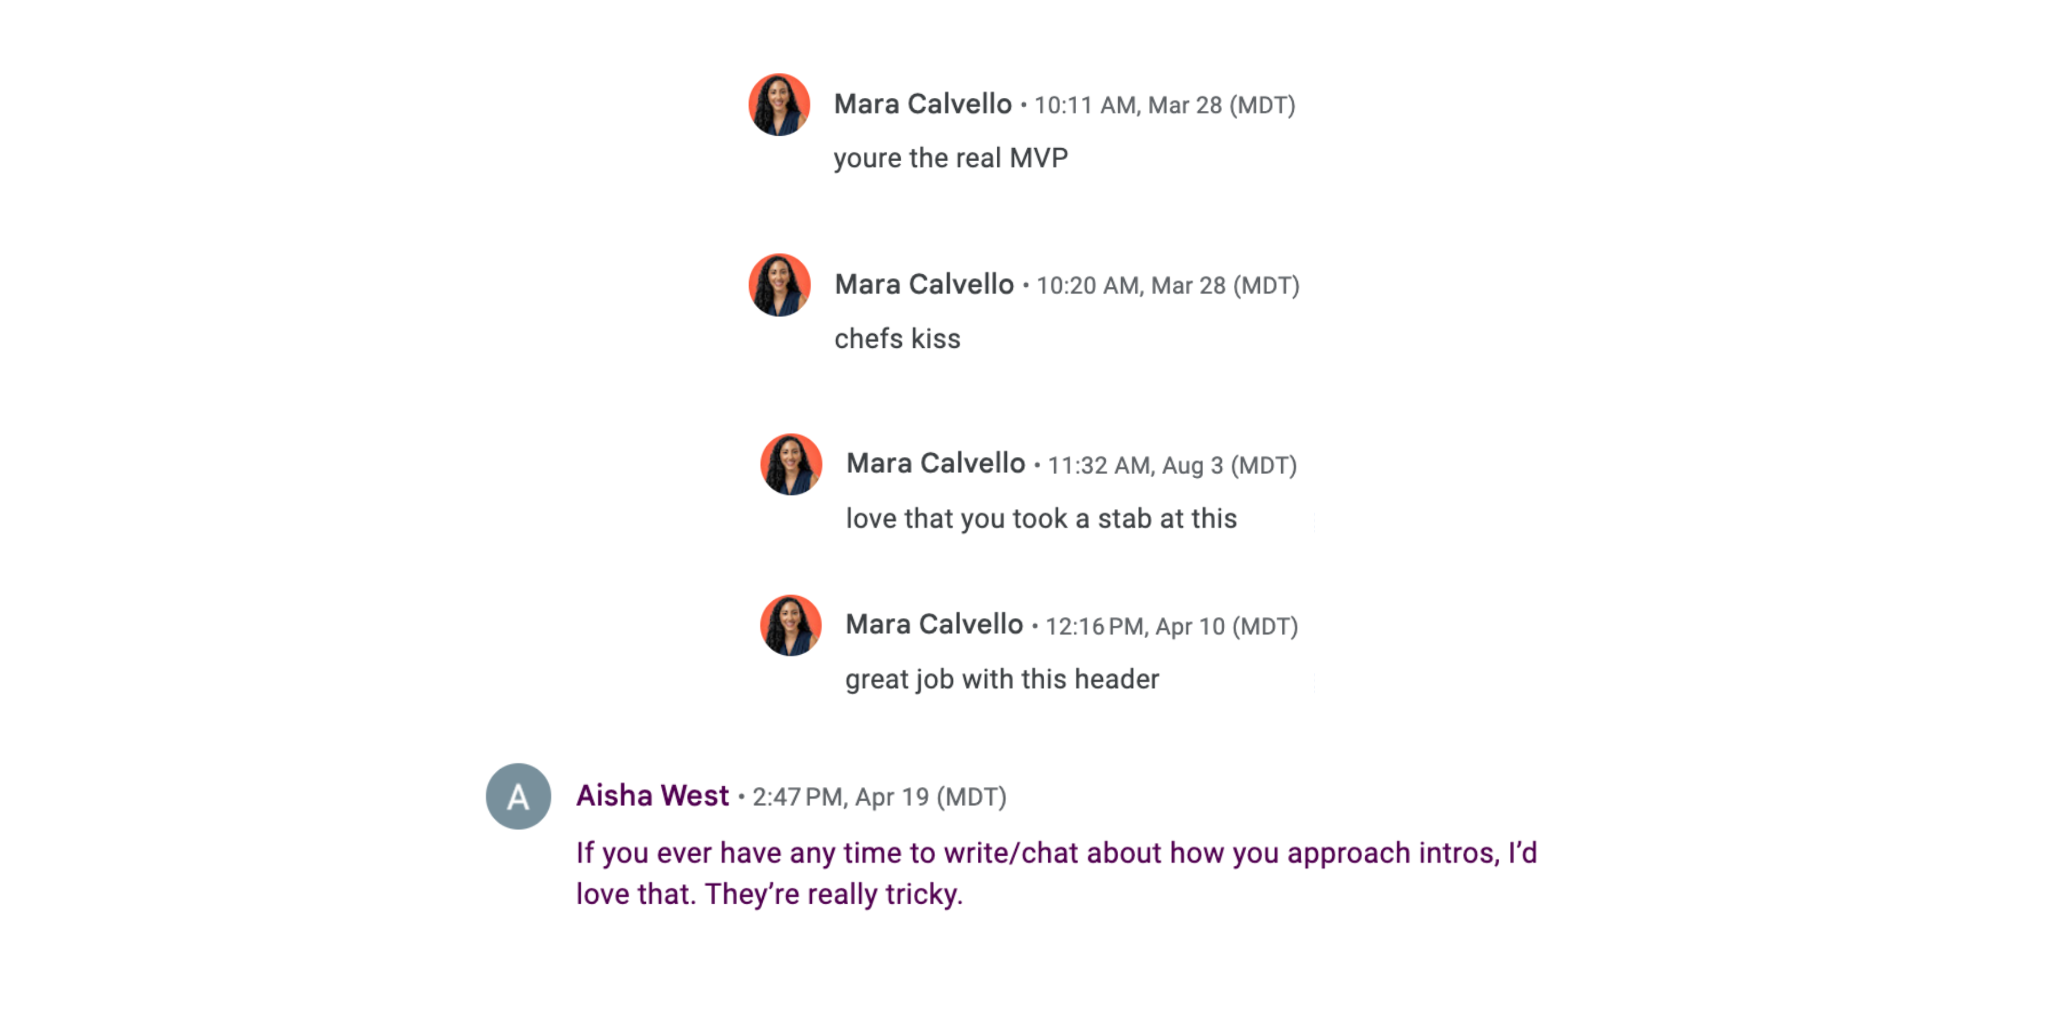Click the '2:47 PM, Apr 19' timestamp

(x=879, y=797)
